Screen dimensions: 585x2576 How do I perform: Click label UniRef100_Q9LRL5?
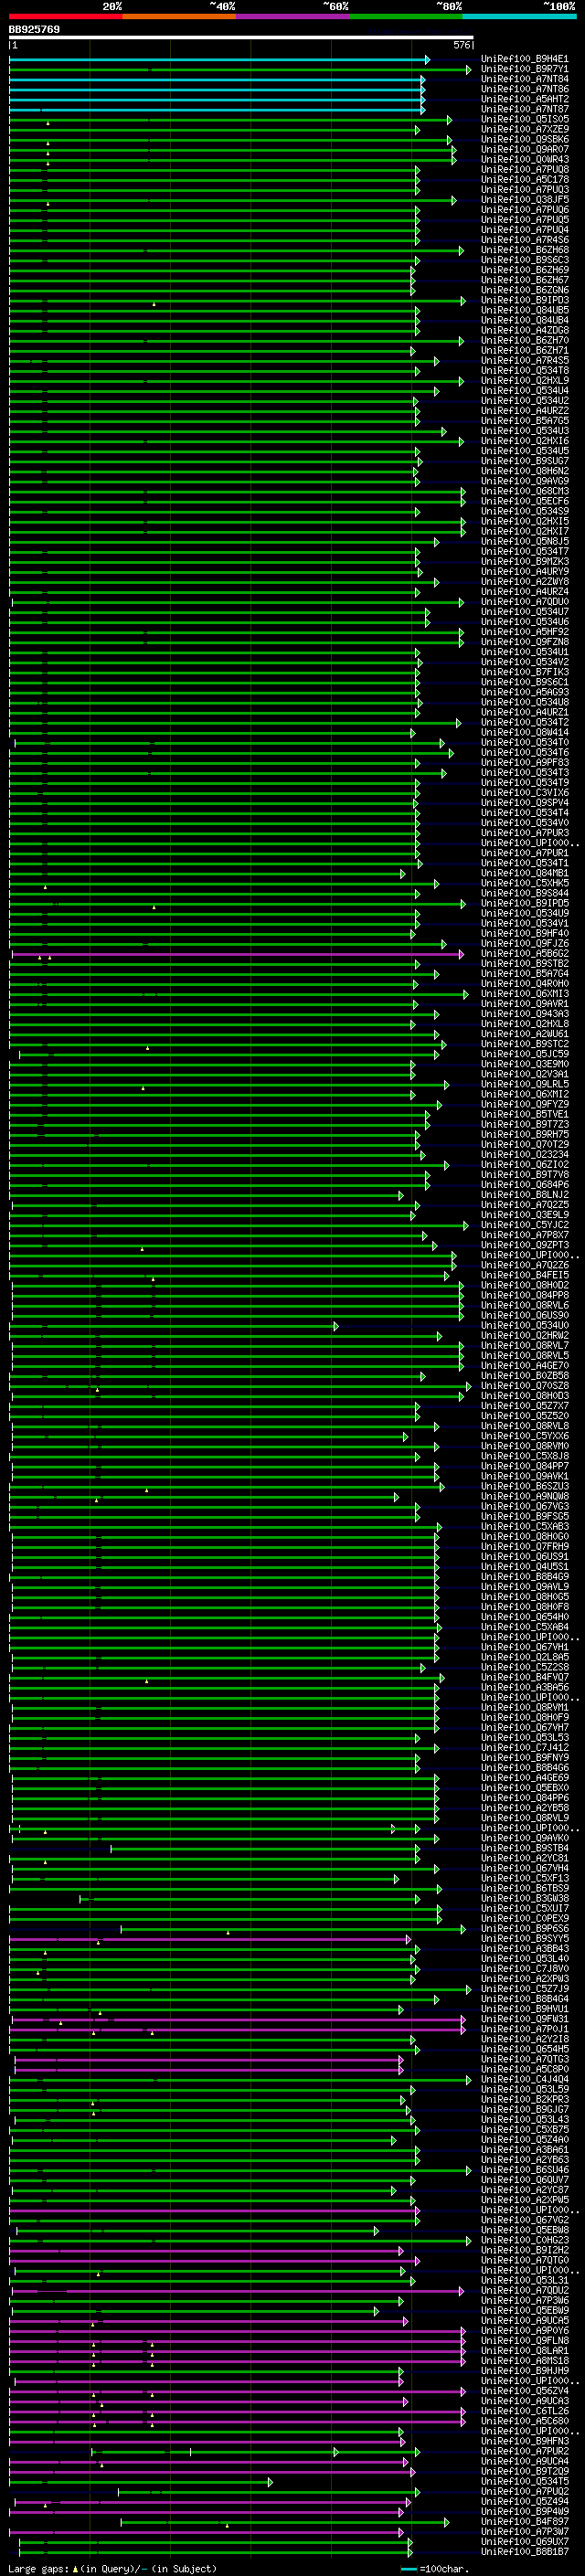click(524, 1085)
